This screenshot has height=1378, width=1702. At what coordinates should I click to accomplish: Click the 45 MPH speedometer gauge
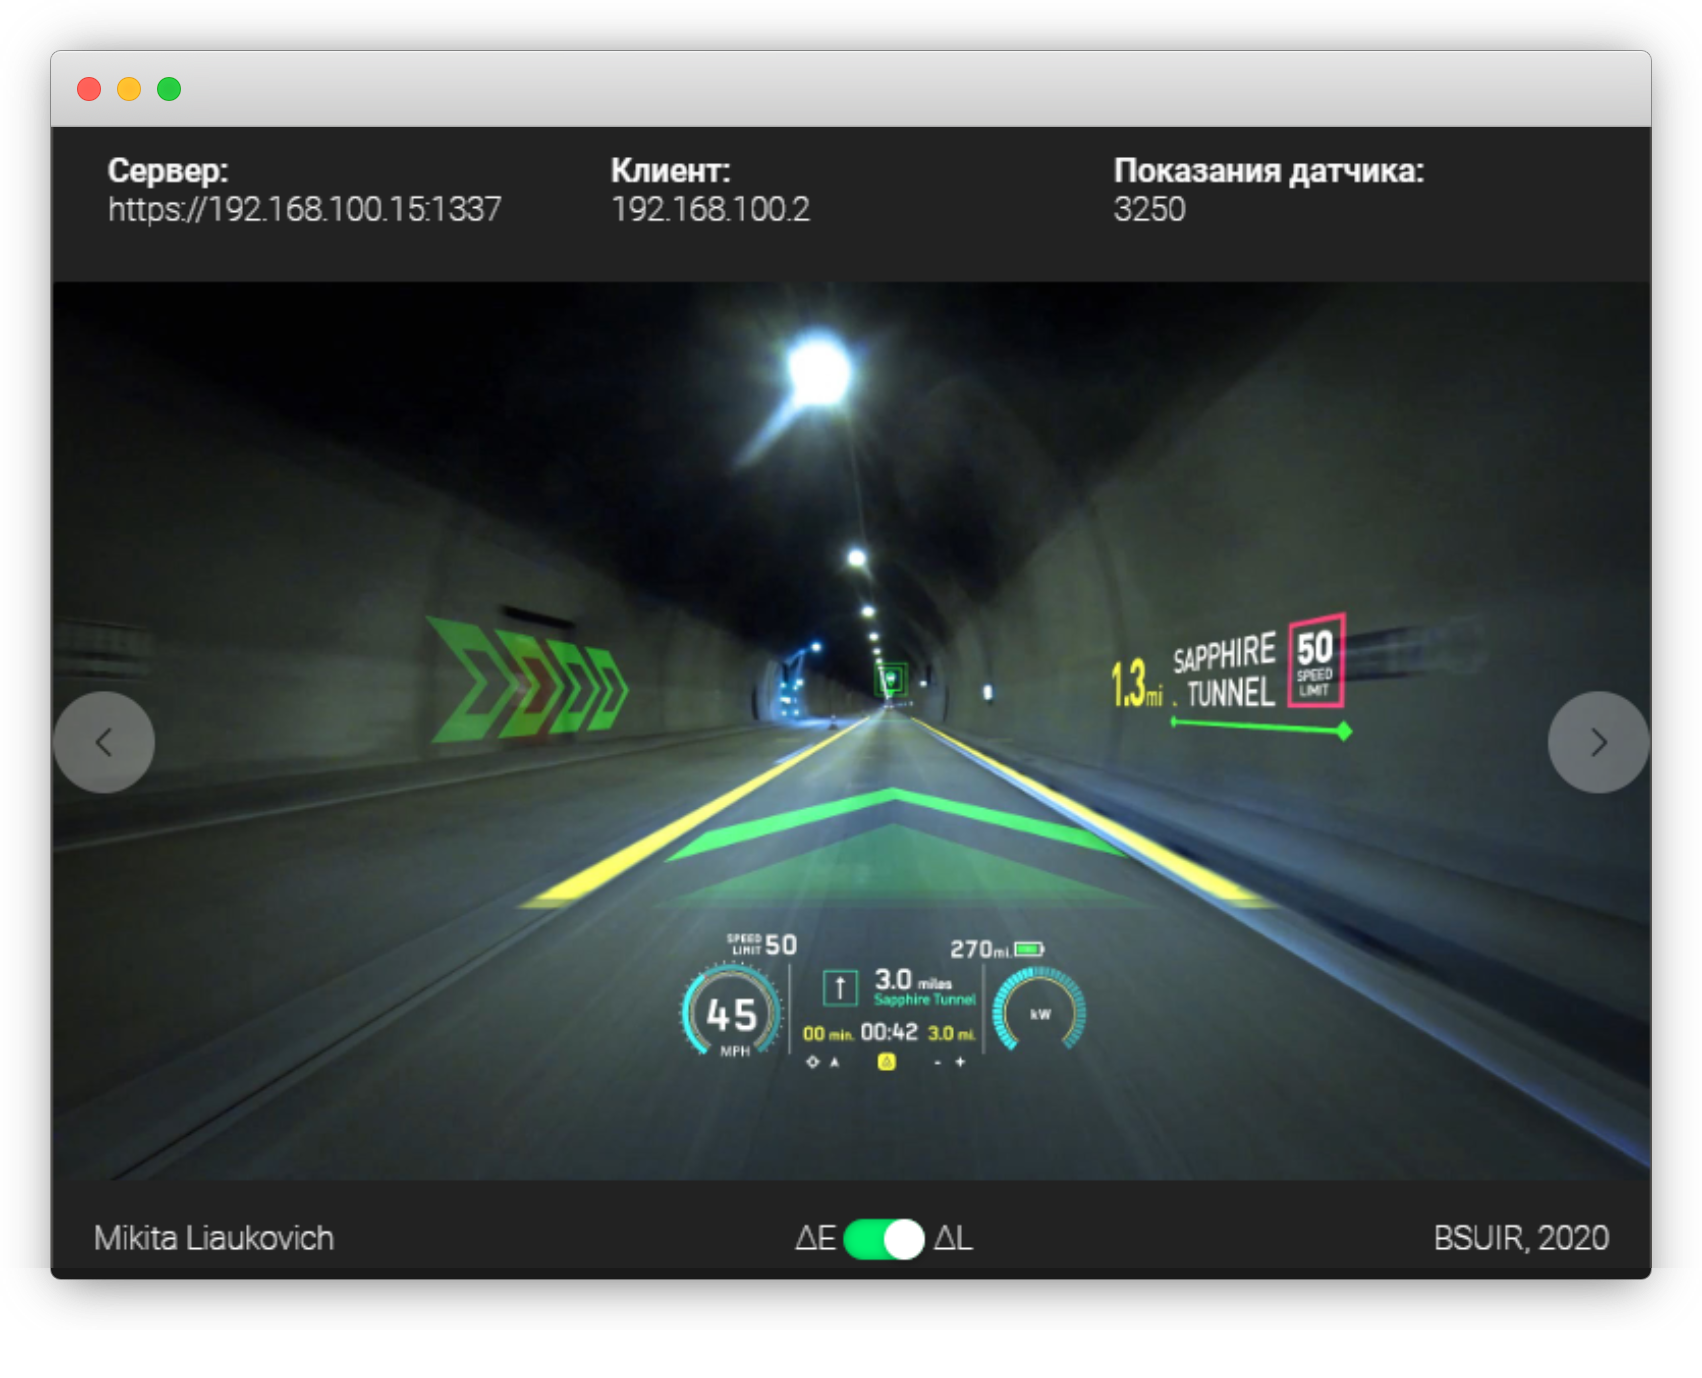coord(733,1014)
